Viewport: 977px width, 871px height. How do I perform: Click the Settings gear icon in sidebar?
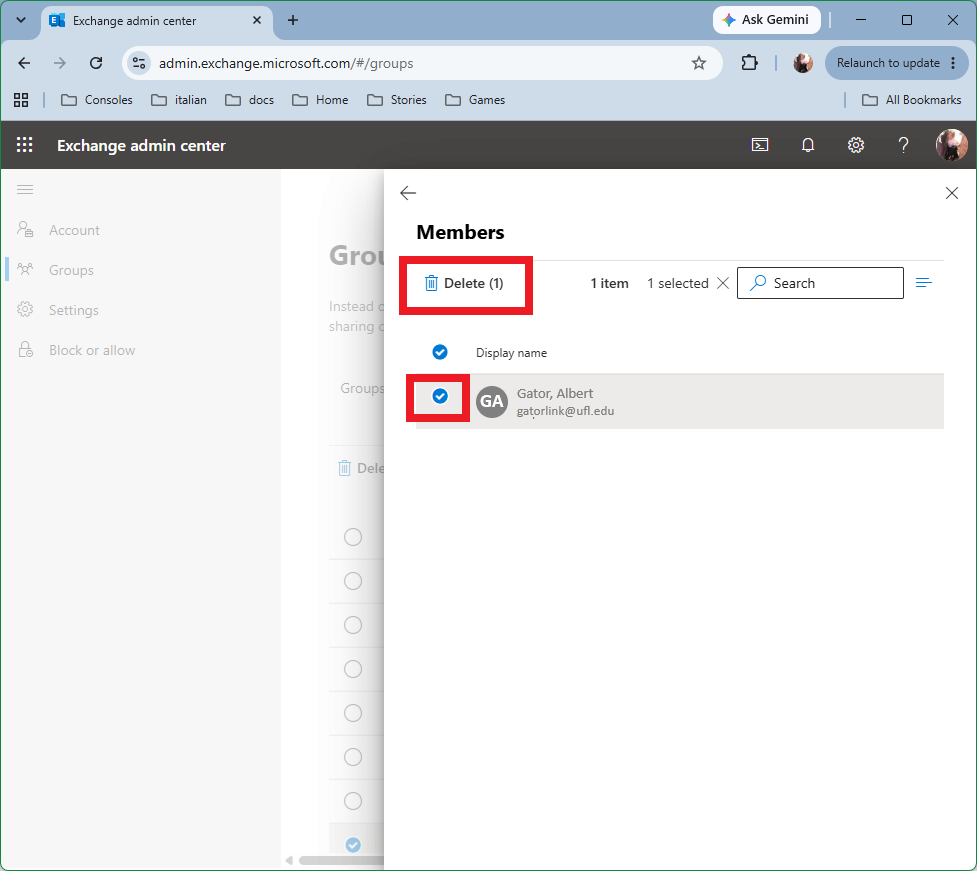coord(25,309)
